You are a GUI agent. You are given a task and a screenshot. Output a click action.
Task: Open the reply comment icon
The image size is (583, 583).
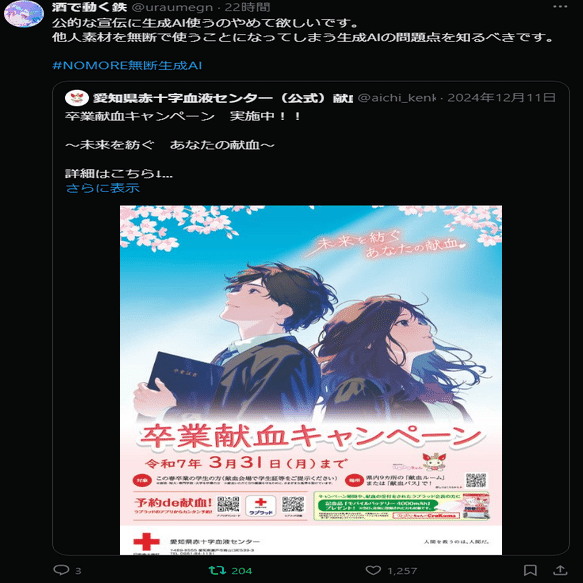[x=61, y=570]
